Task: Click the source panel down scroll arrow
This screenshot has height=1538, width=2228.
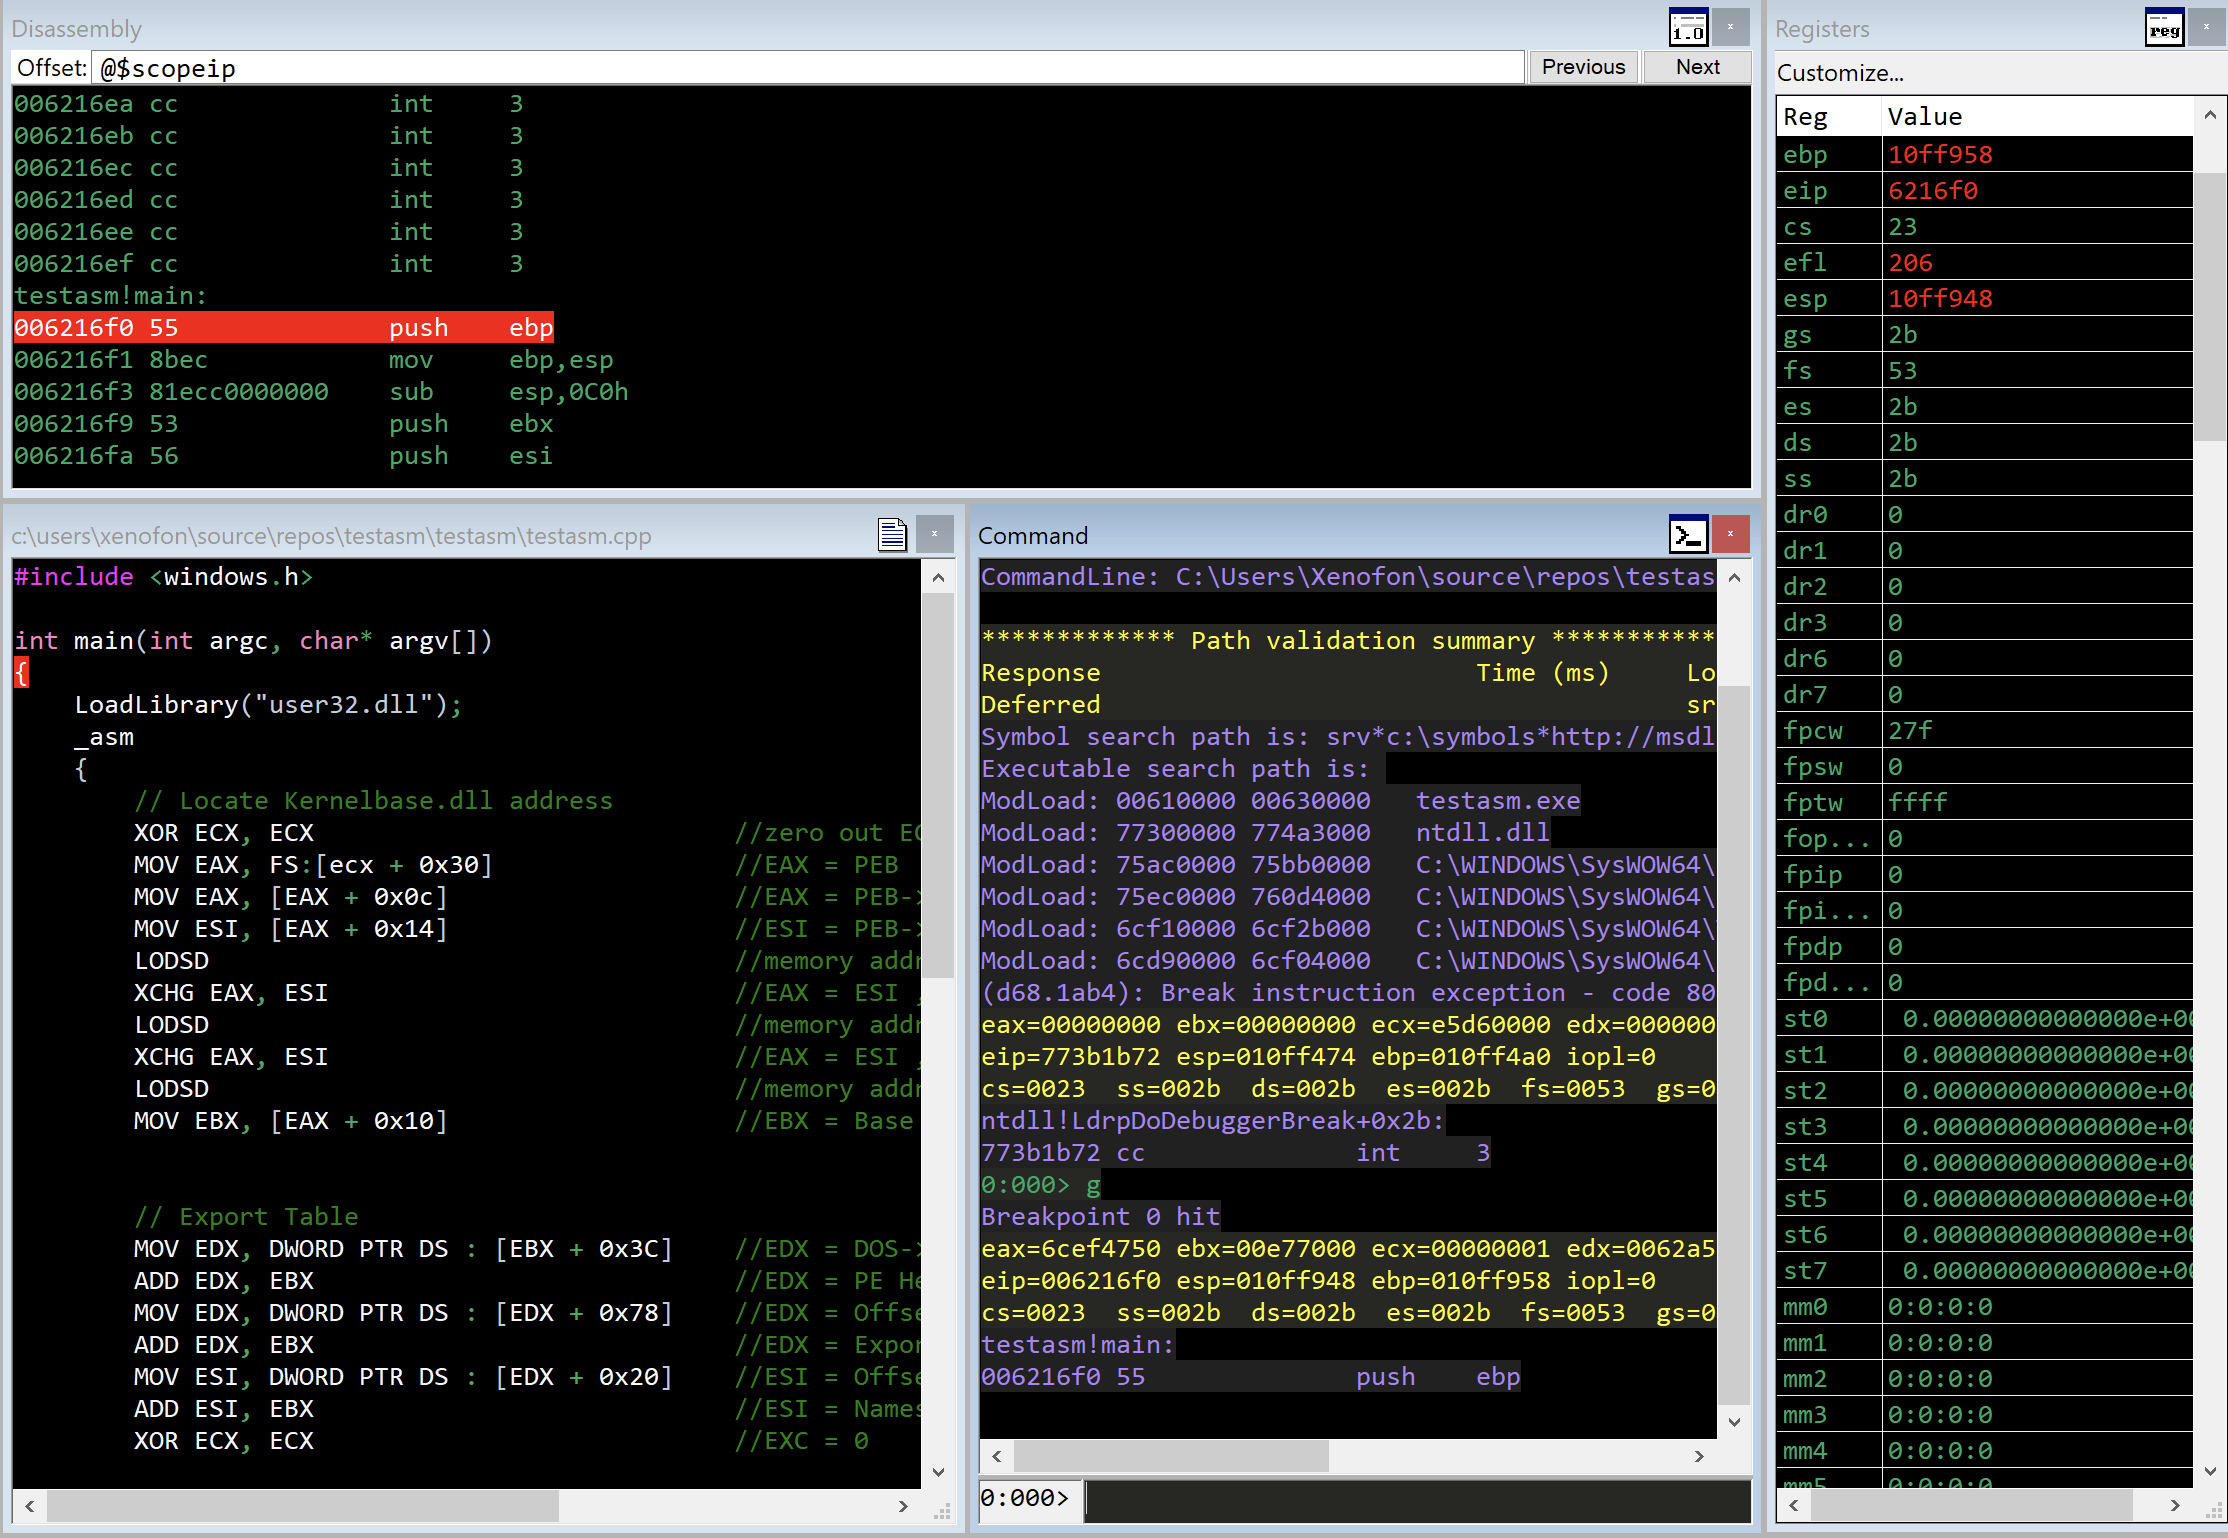Action: point(938,1472)
